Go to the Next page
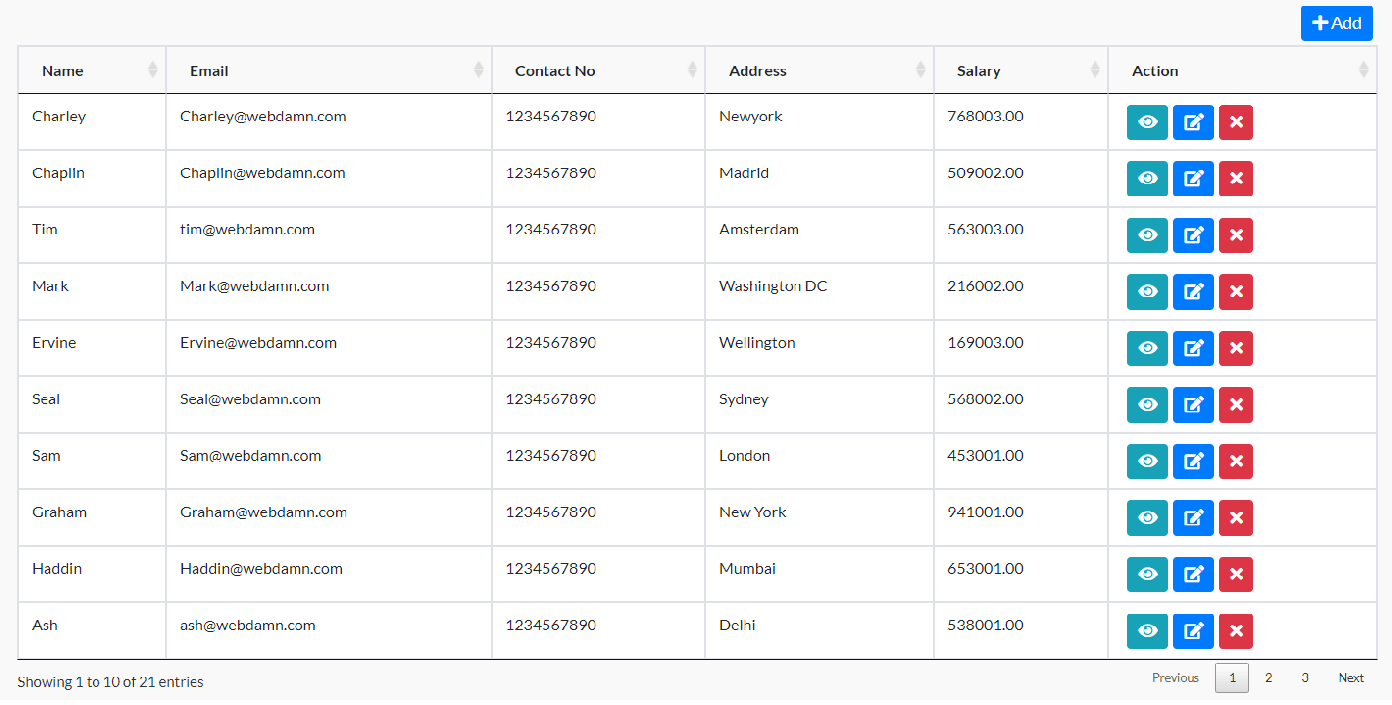This screenshot has width=1392, height=705. [x=1351, y=678]
